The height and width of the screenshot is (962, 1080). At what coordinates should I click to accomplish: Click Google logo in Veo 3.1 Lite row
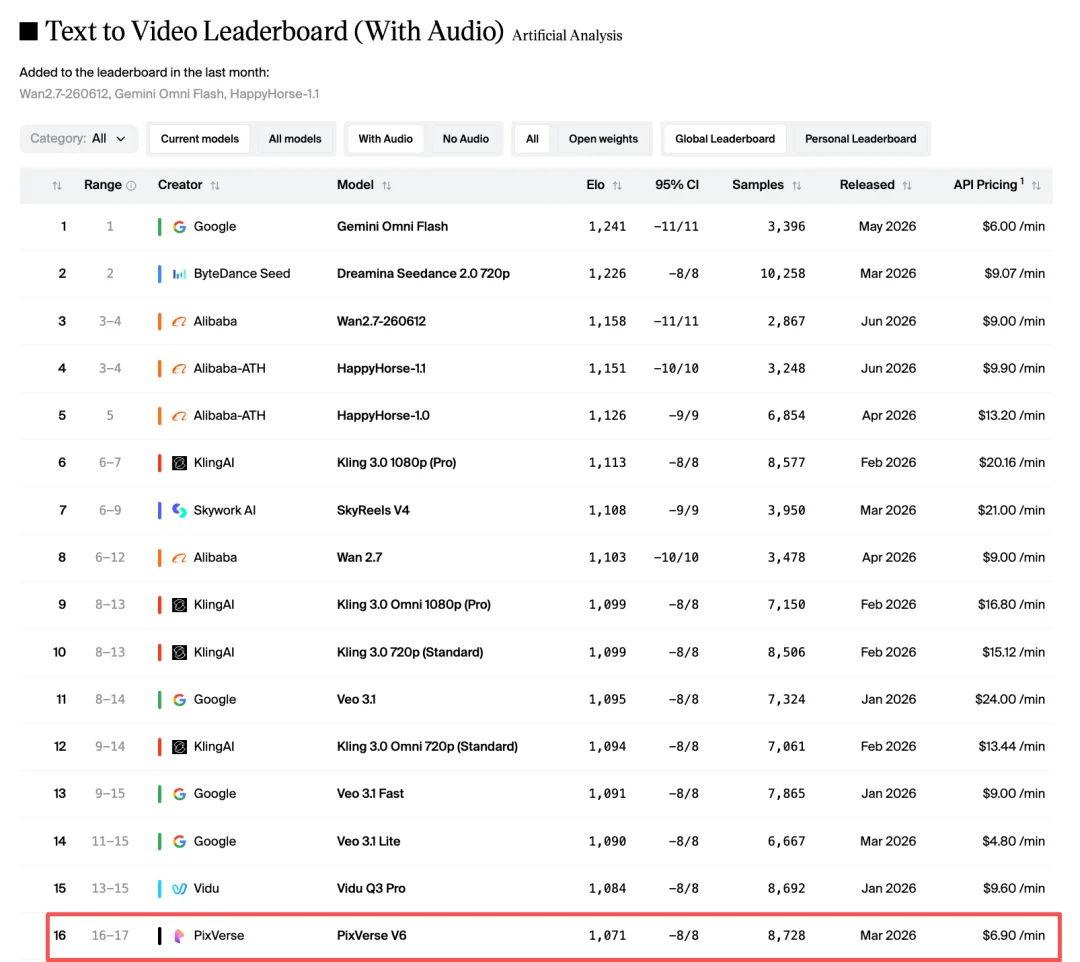(179, 841)
